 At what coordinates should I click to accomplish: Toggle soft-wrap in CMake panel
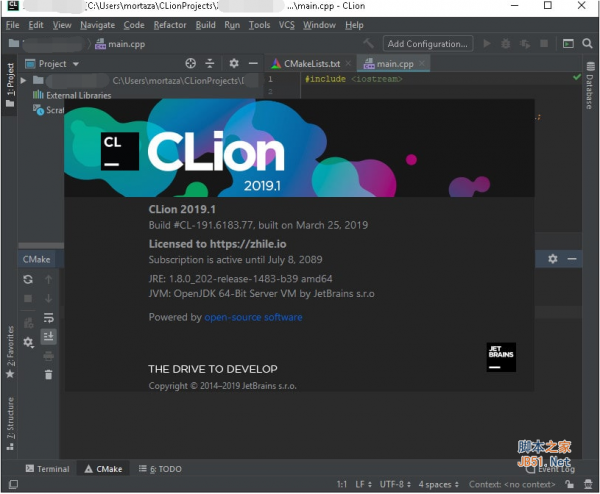(x=49, y=318)
